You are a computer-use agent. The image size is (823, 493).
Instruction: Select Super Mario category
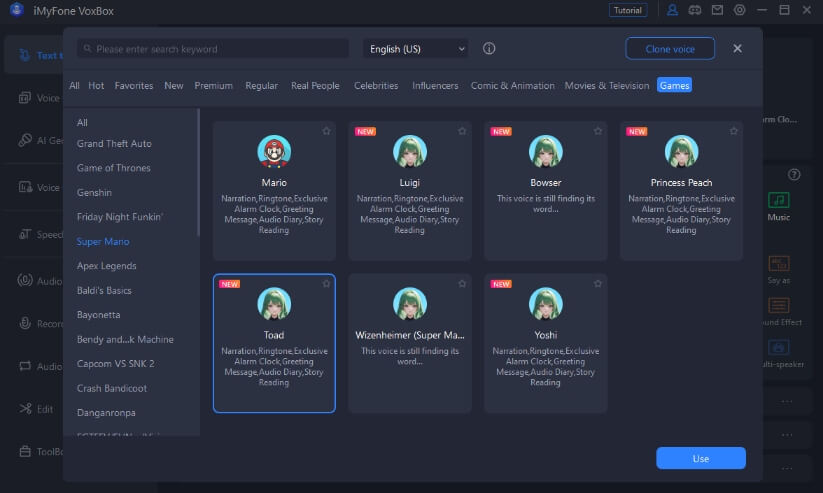(x=103, y=242)
